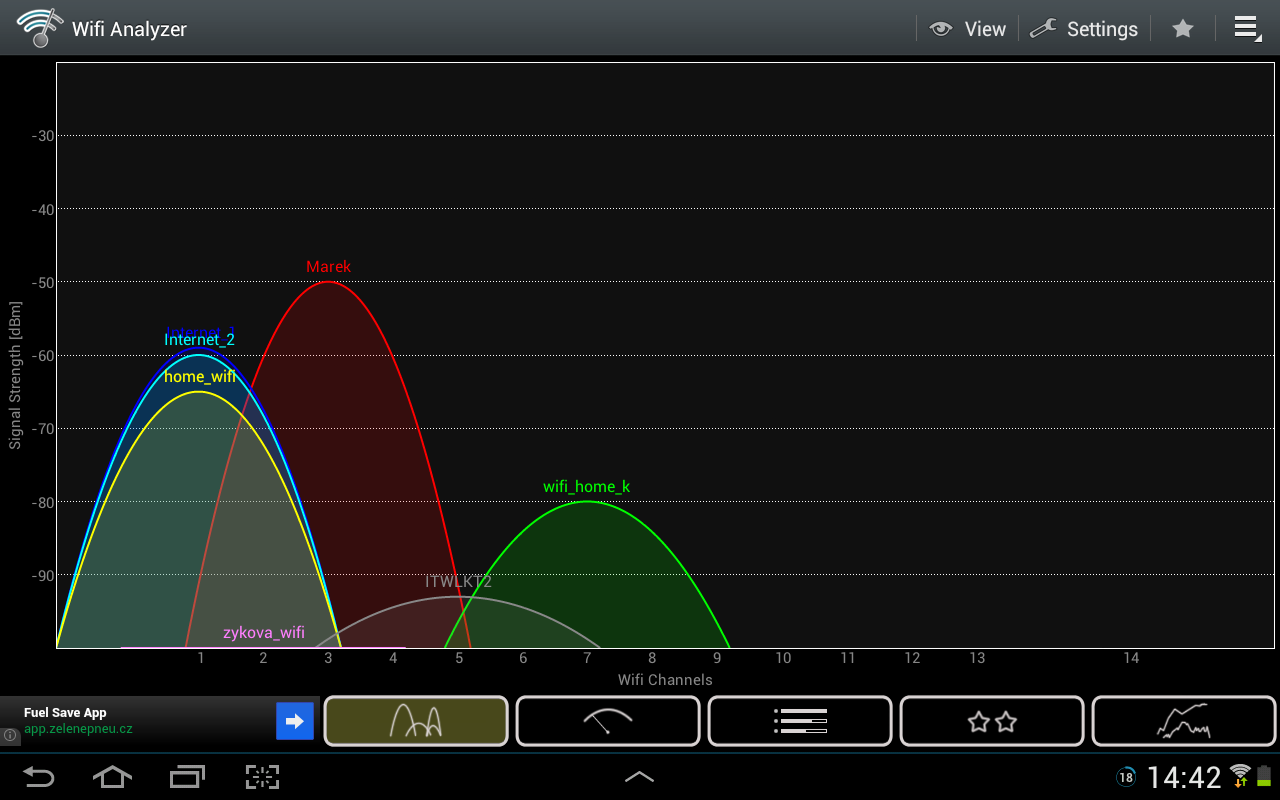The width and height of the screenshot is (1280, 800).
Task: Show the channel rating stars view
Action: [991, 721]
